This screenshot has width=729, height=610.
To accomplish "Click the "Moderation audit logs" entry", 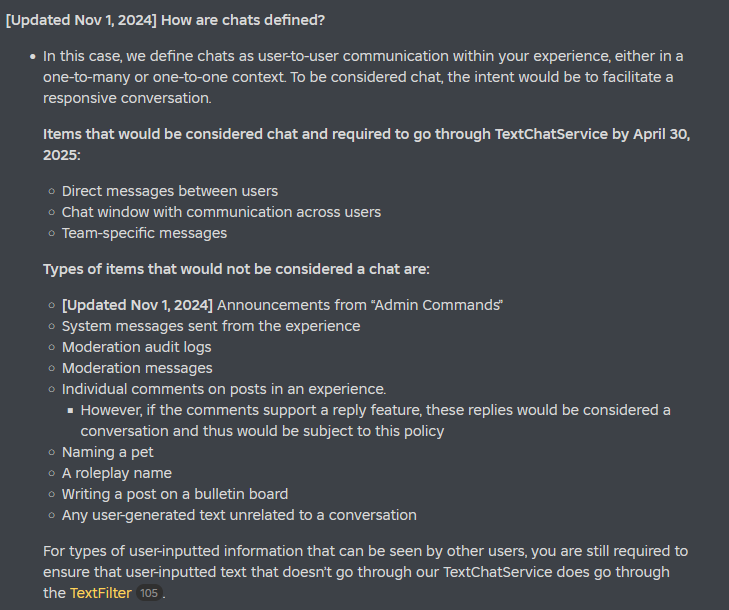I will 137,347.
